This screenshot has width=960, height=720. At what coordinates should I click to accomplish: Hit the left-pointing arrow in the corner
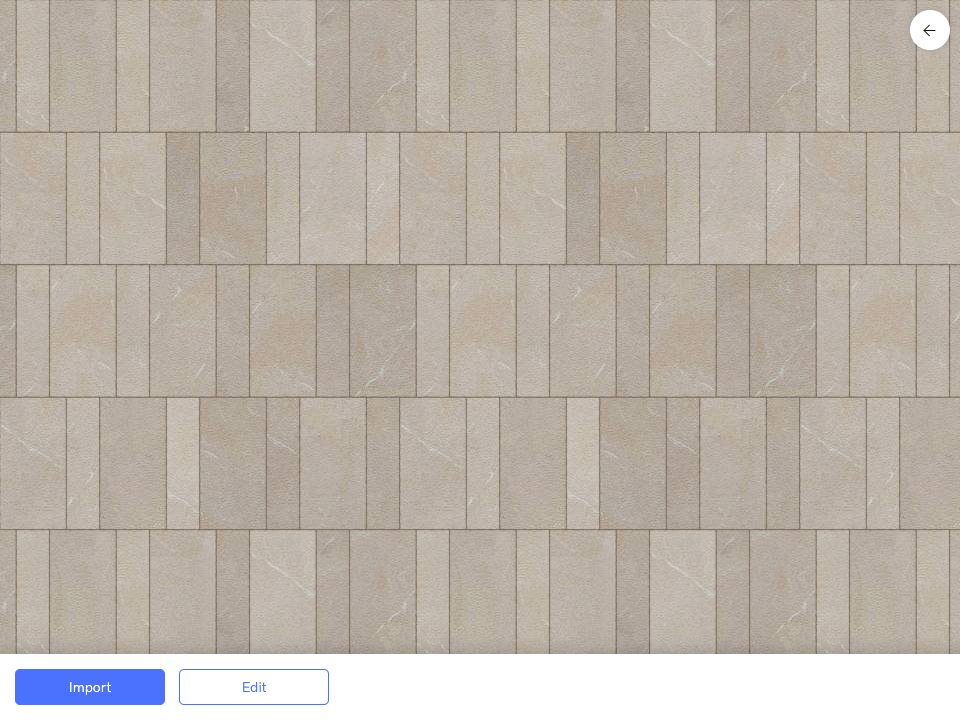coord(929,30)
